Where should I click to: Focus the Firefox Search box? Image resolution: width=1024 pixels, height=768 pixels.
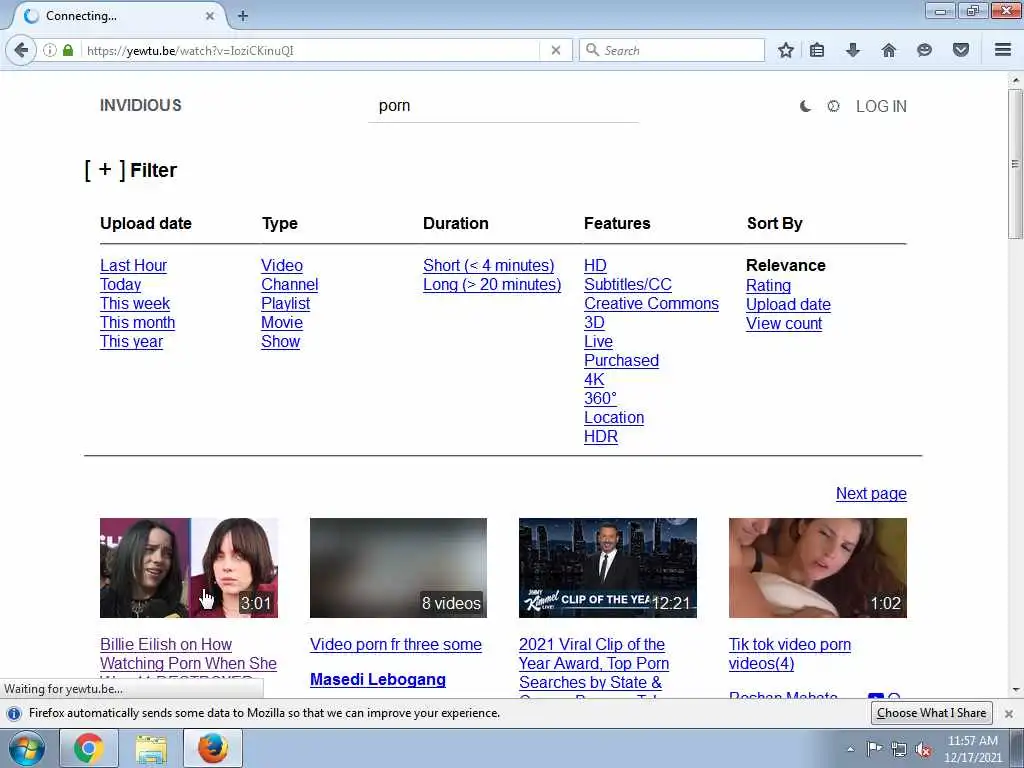(673, 50)
